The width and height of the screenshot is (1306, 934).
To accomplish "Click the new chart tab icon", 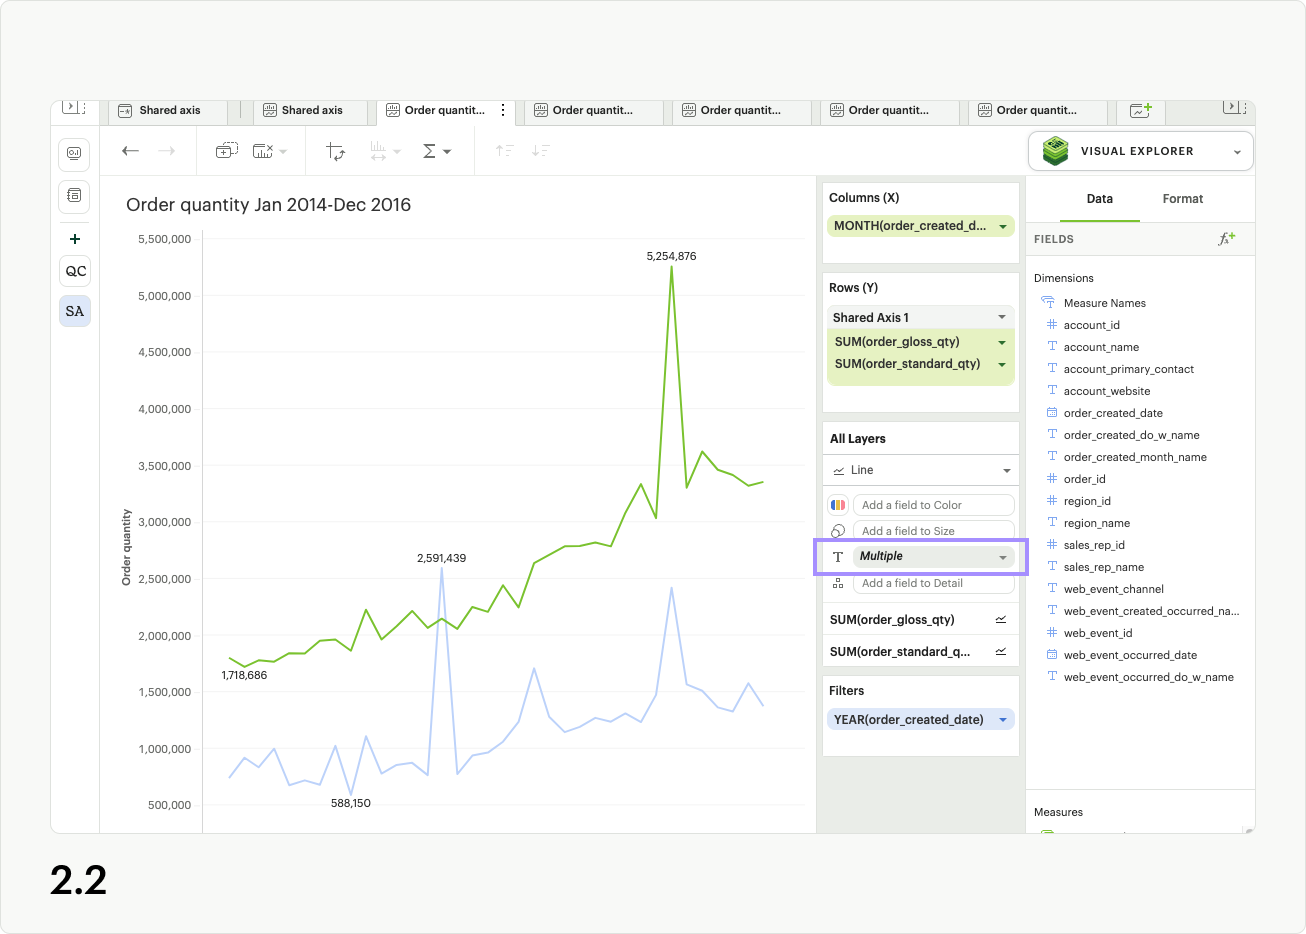I will [x=1140, y=110].
